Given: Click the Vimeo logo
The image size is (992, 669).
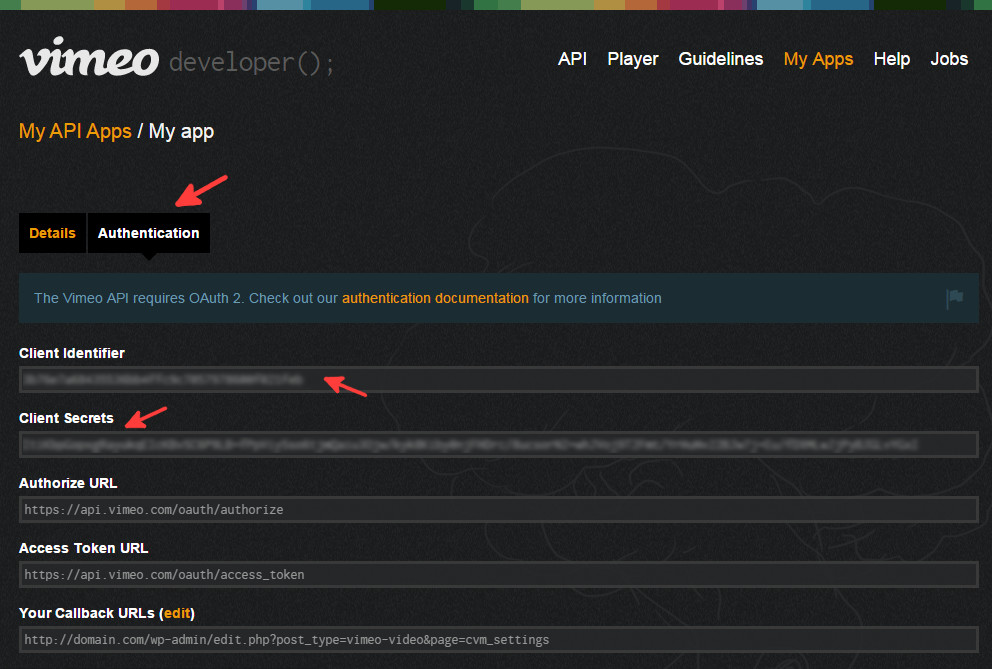Looking at the screenshot, I should pyautogui.click(x=89, y=56).
